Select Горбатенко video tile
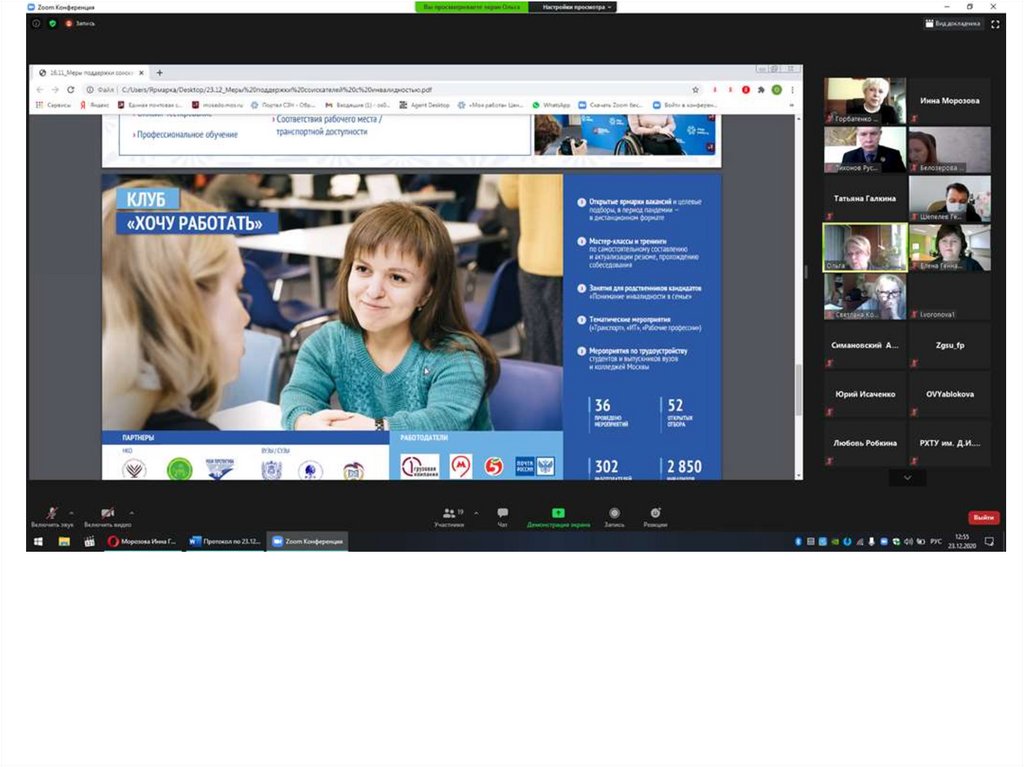The height and width of the screenshot is (767, 1024). (865, 101)
